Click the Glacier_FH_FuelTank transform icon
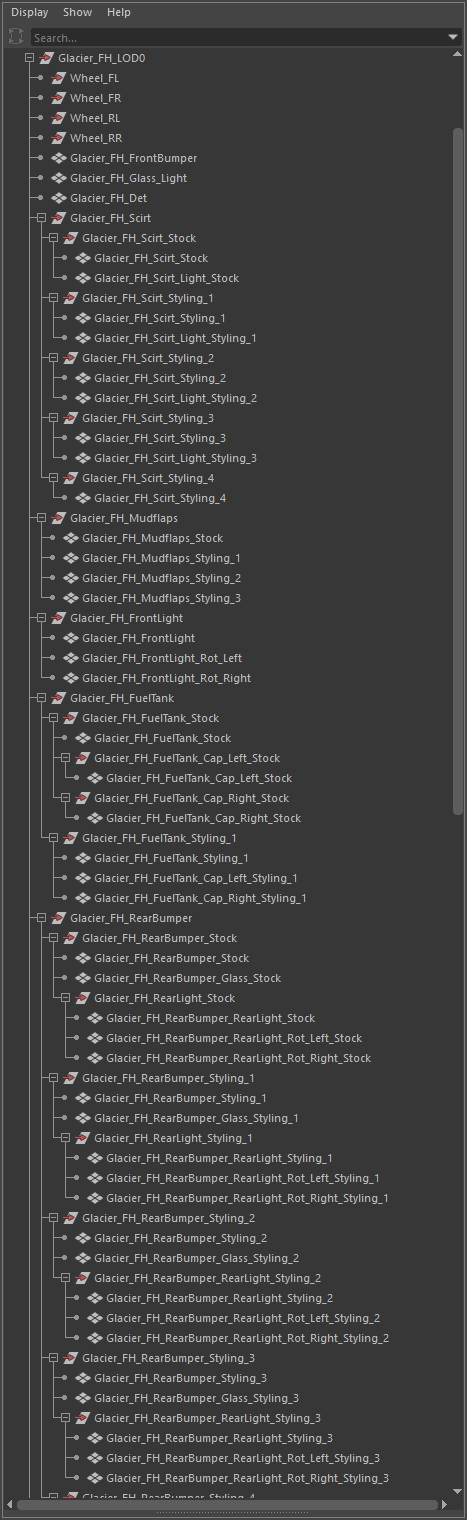467x1520 pixels. click(x=58, y=698)
